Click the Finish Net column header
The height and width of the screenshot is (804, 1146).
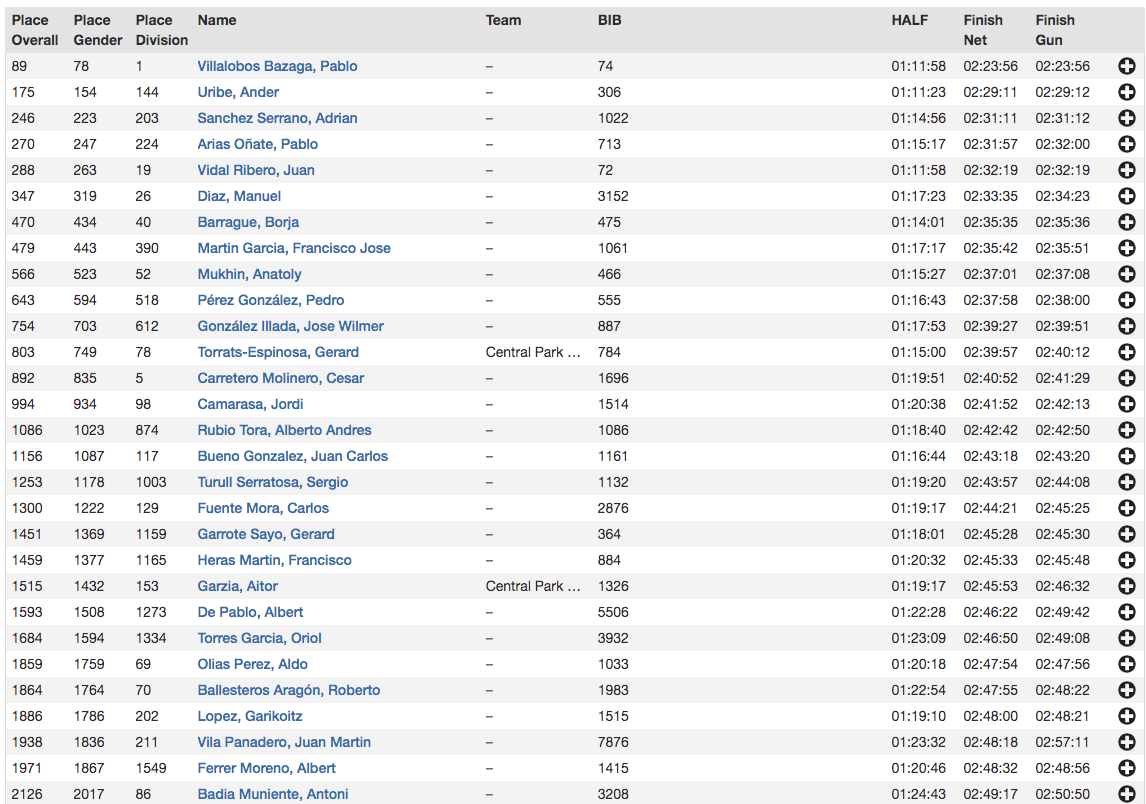(x=983, y=30)
